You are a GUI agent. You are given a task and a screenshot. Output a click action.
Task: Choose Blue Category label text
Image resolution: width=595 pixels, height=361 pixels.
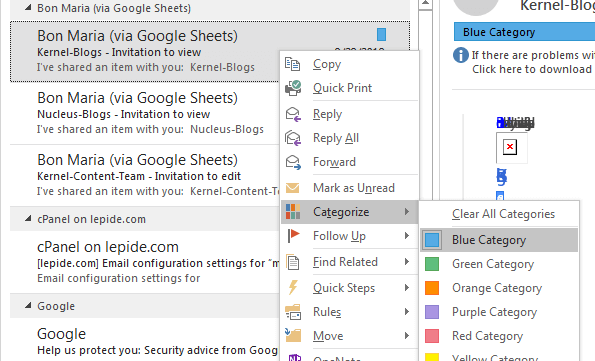coord(489,240)
